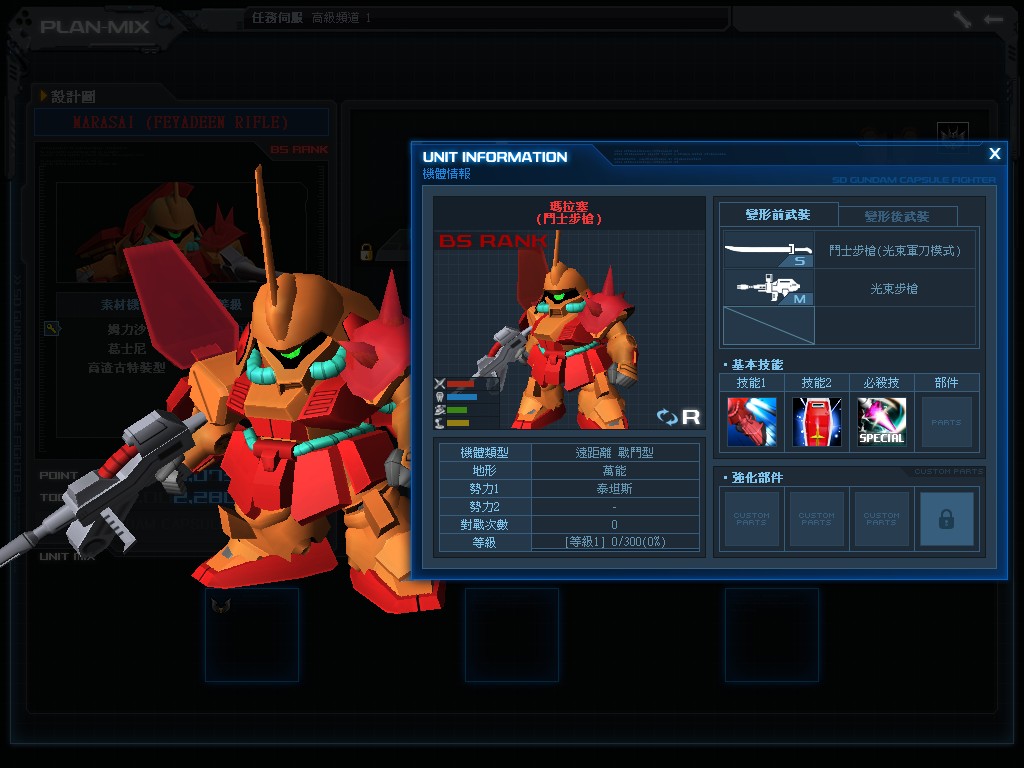Select the third CUSTOM PARTS slot

pyautogui.click(x=882, y=519)
